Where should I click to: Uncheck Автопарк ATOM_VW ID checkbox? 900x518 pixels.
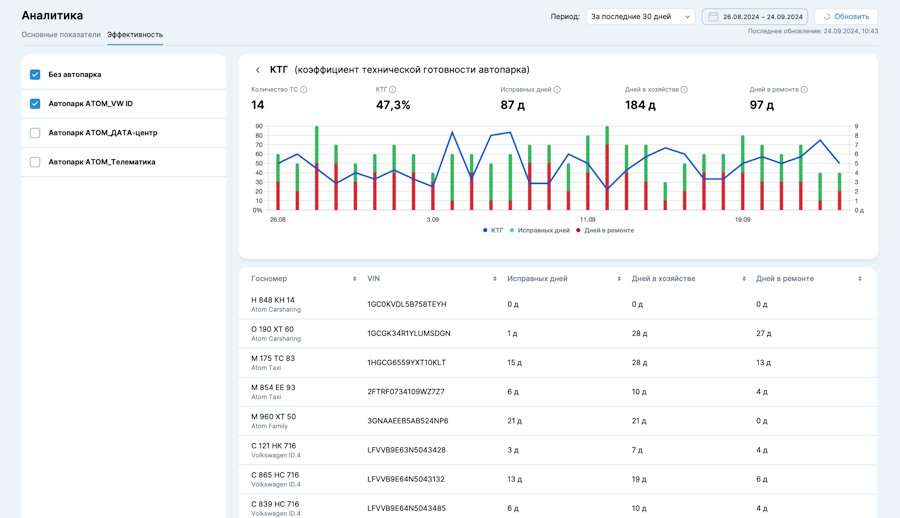[x=35, y=104]
